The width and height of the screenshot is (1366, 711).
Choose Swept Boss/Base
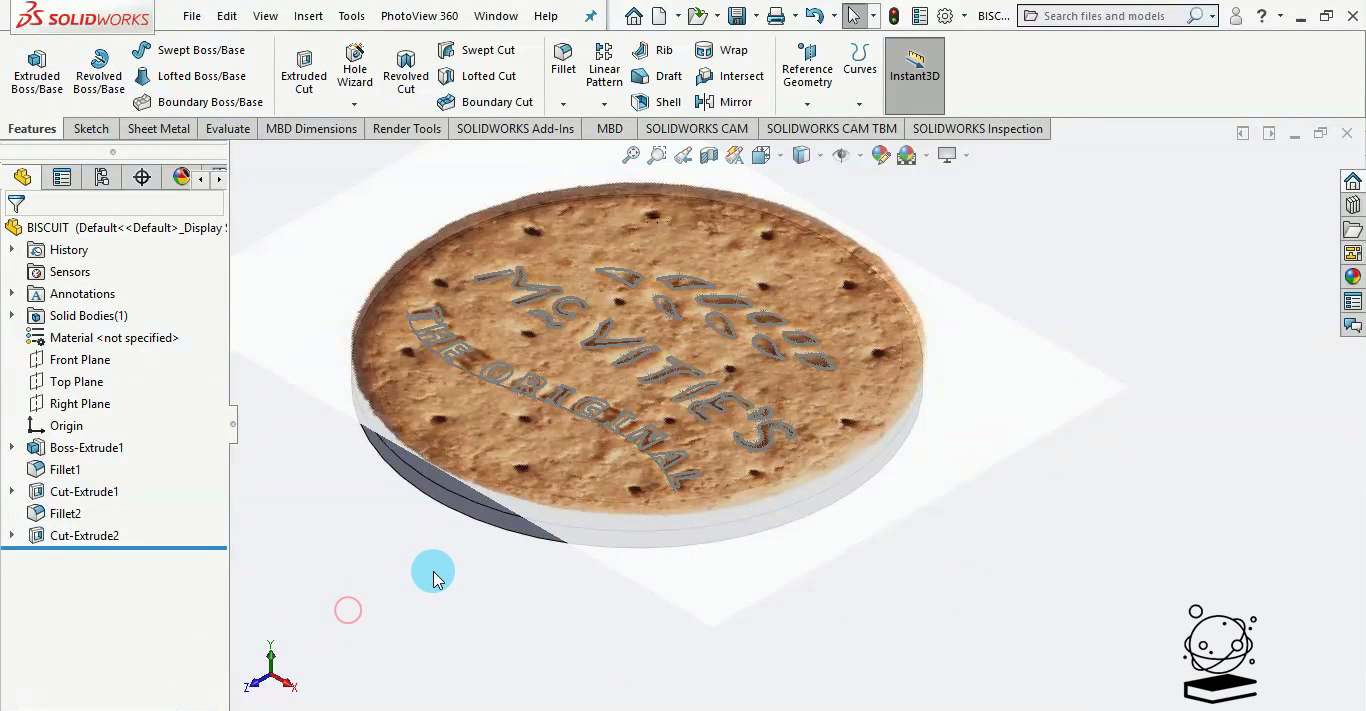coord(189,50)
